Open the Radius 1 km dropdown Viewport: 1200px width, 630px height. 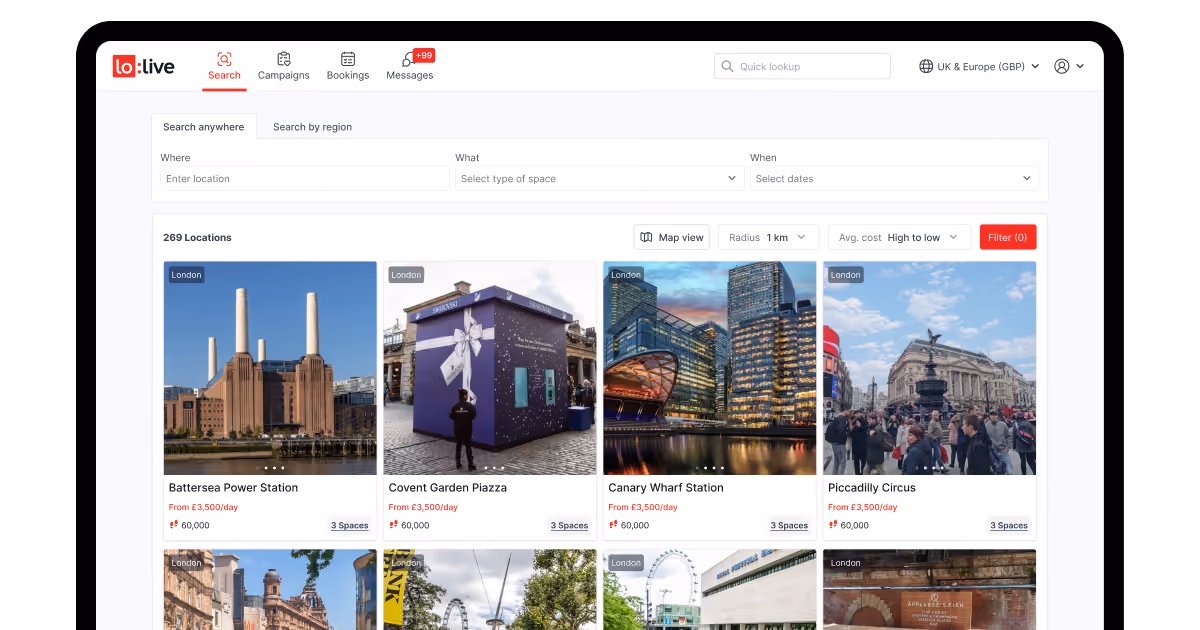click(x=769, y=237)
